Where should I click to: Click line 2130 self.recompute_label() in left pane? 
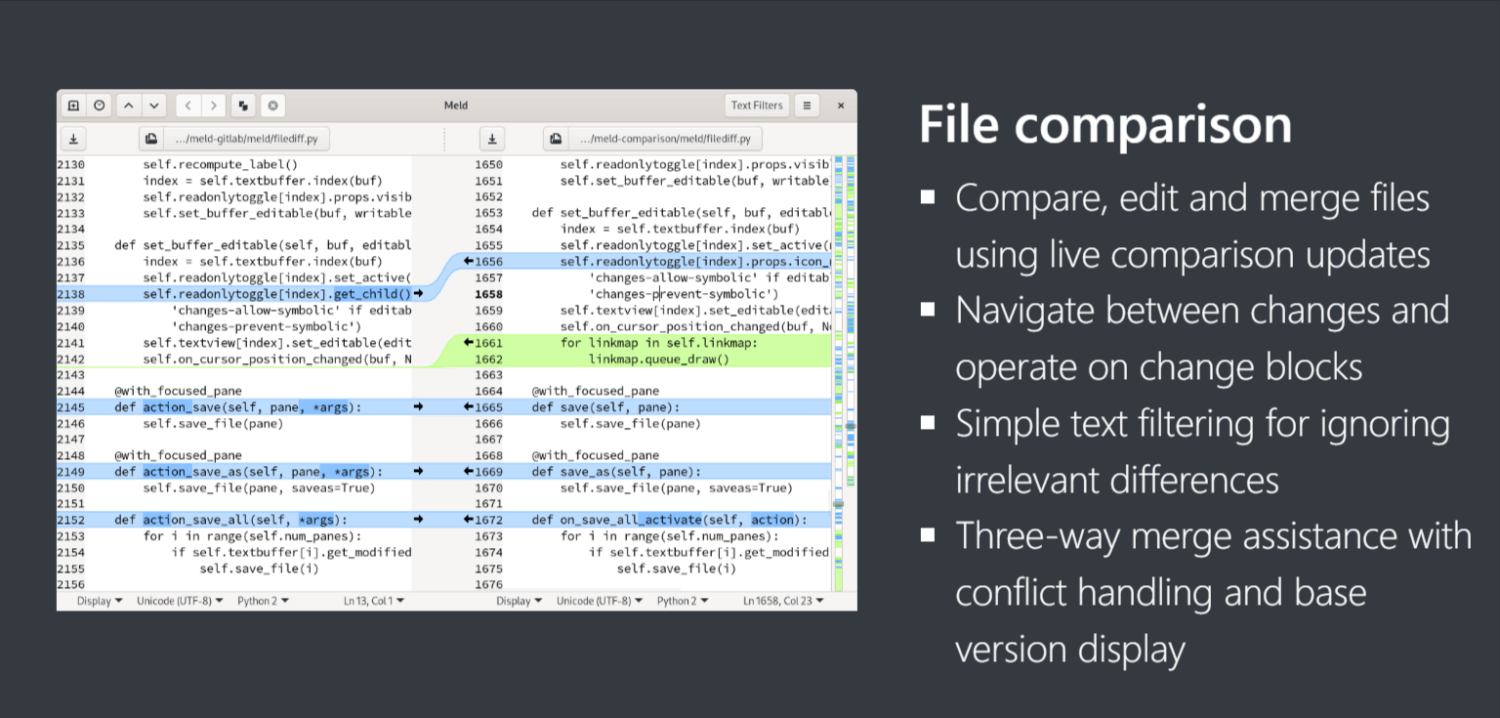tap(220, 165)
